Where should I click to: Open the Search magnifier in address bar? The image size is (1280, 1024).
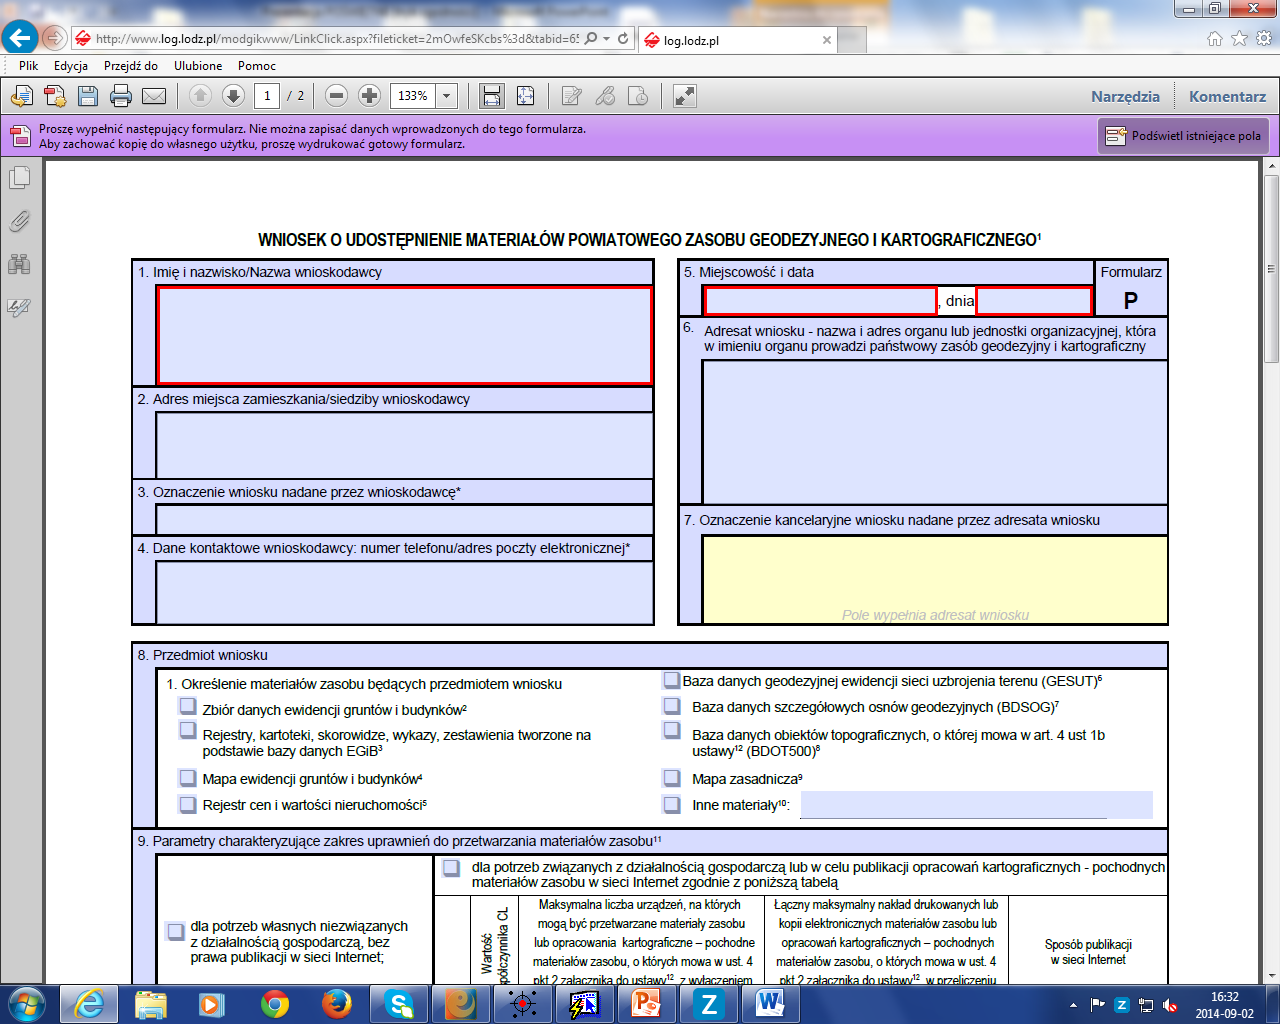point(592,38)
